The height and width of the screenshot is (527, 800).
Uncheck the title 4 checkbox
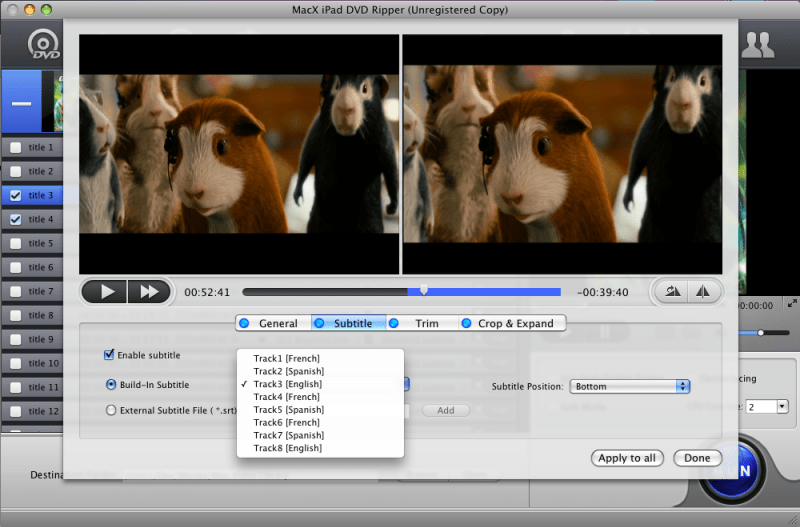click(x=16, y=219)
